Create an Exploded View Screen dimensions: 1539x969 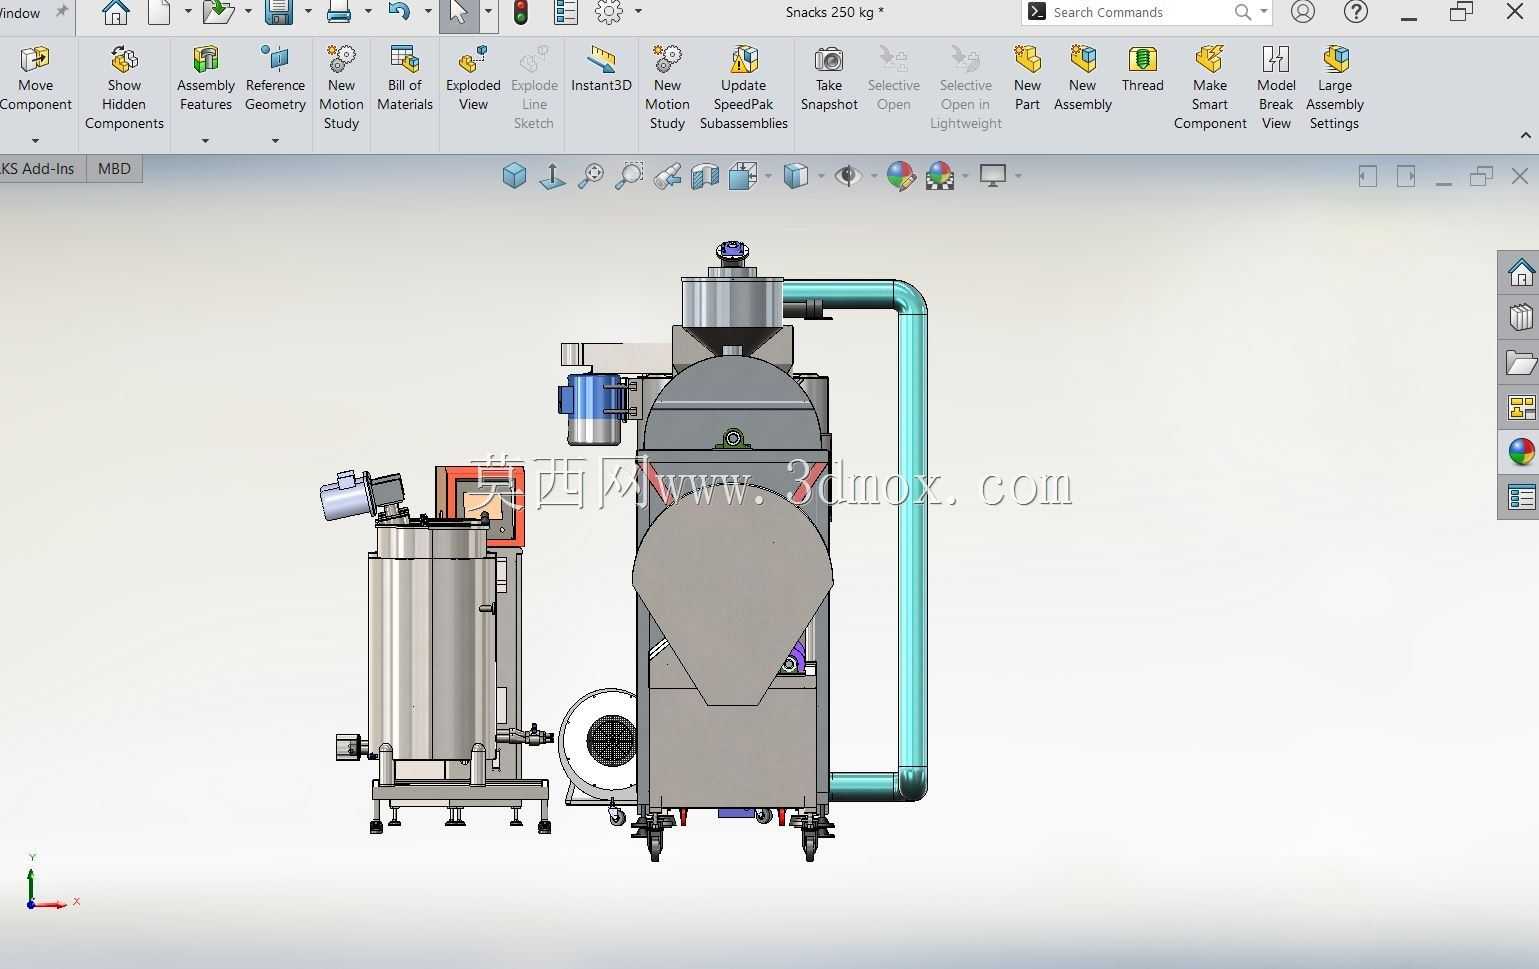point(473,78)
